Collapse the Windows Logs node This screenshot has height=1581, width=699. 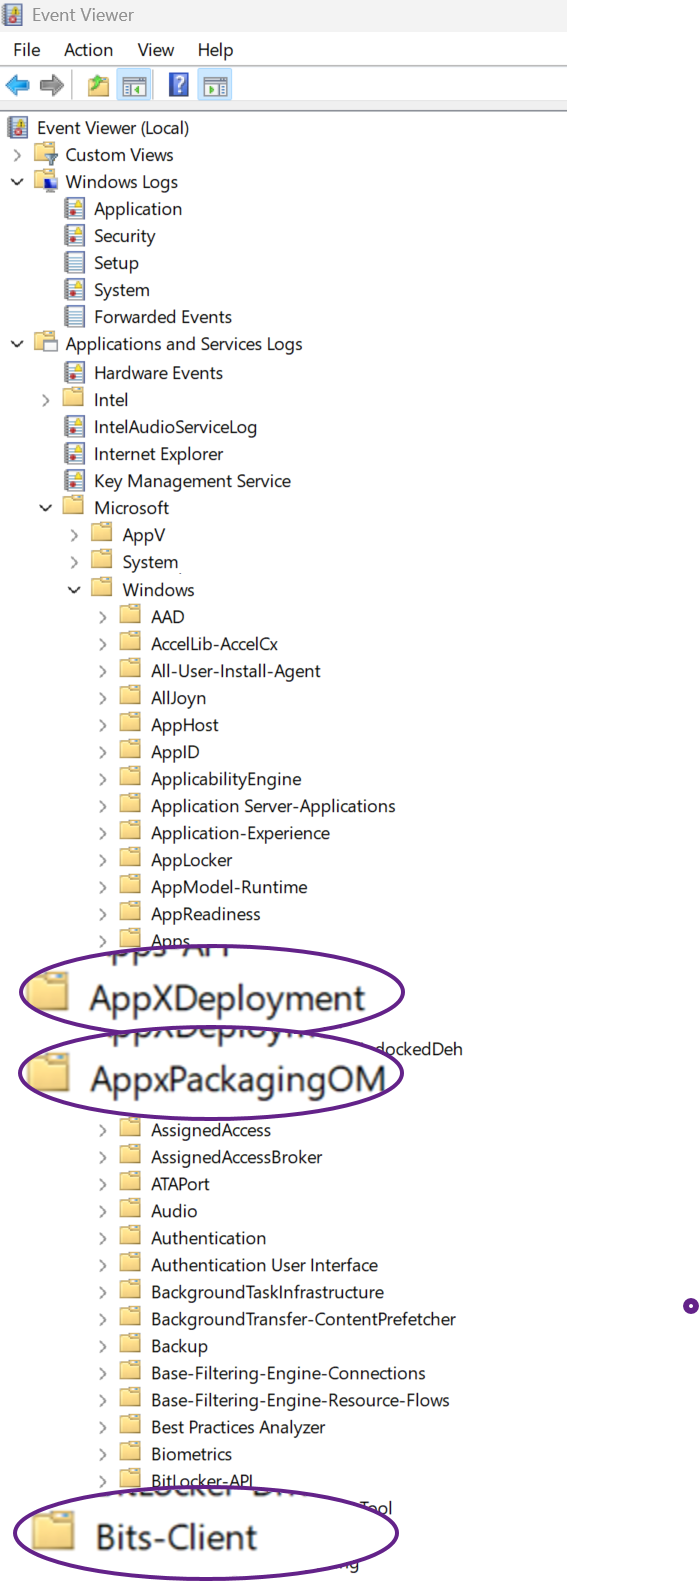17,182
